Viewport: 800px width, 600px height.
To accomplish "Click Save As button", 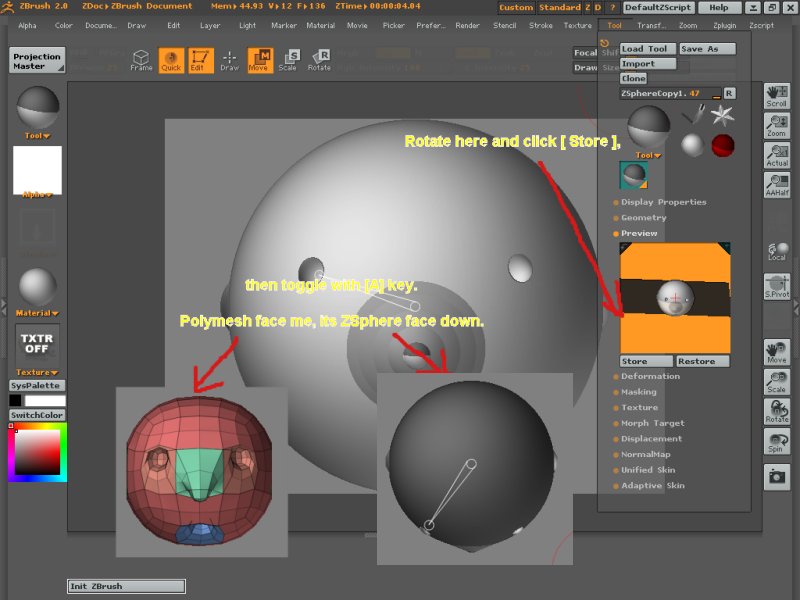I will coord(707,49).
